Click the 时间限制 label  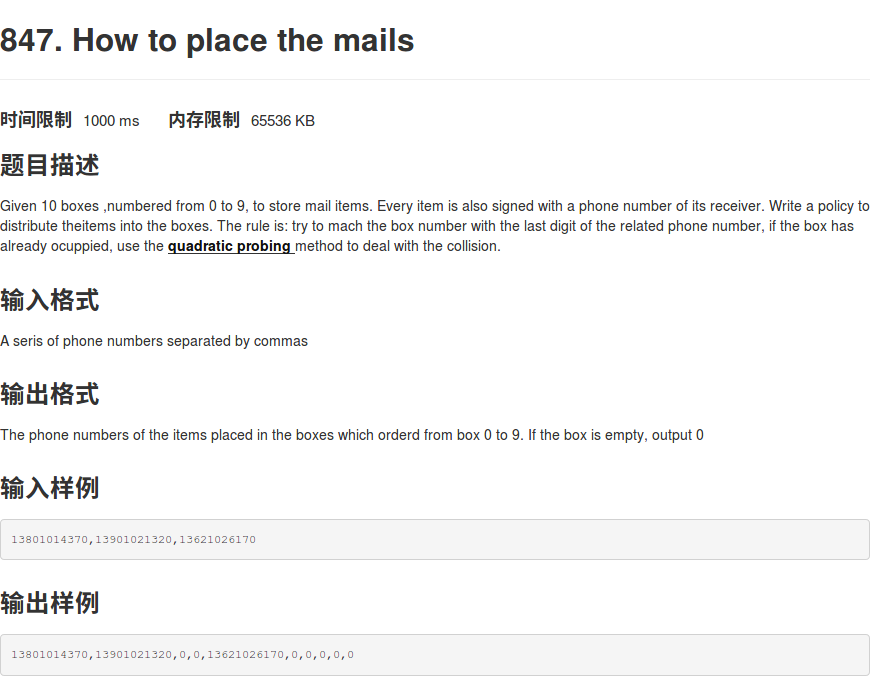(36, 120)
